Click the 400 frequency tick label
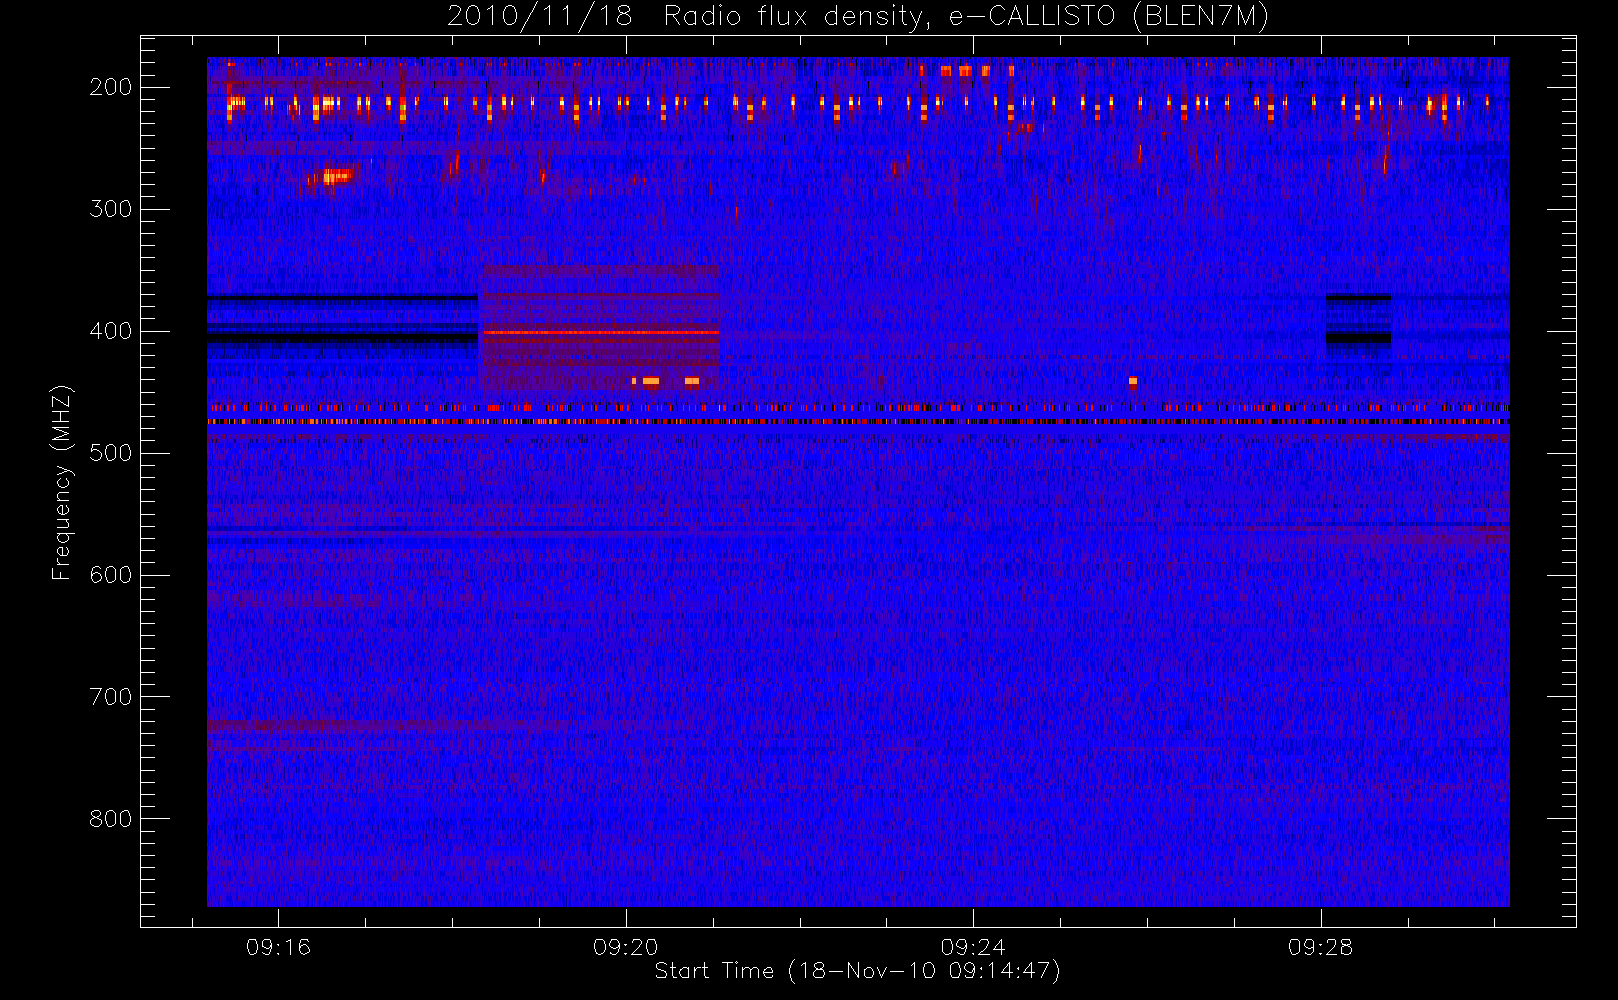The image size is (1618, 1000). click(110, 331)
